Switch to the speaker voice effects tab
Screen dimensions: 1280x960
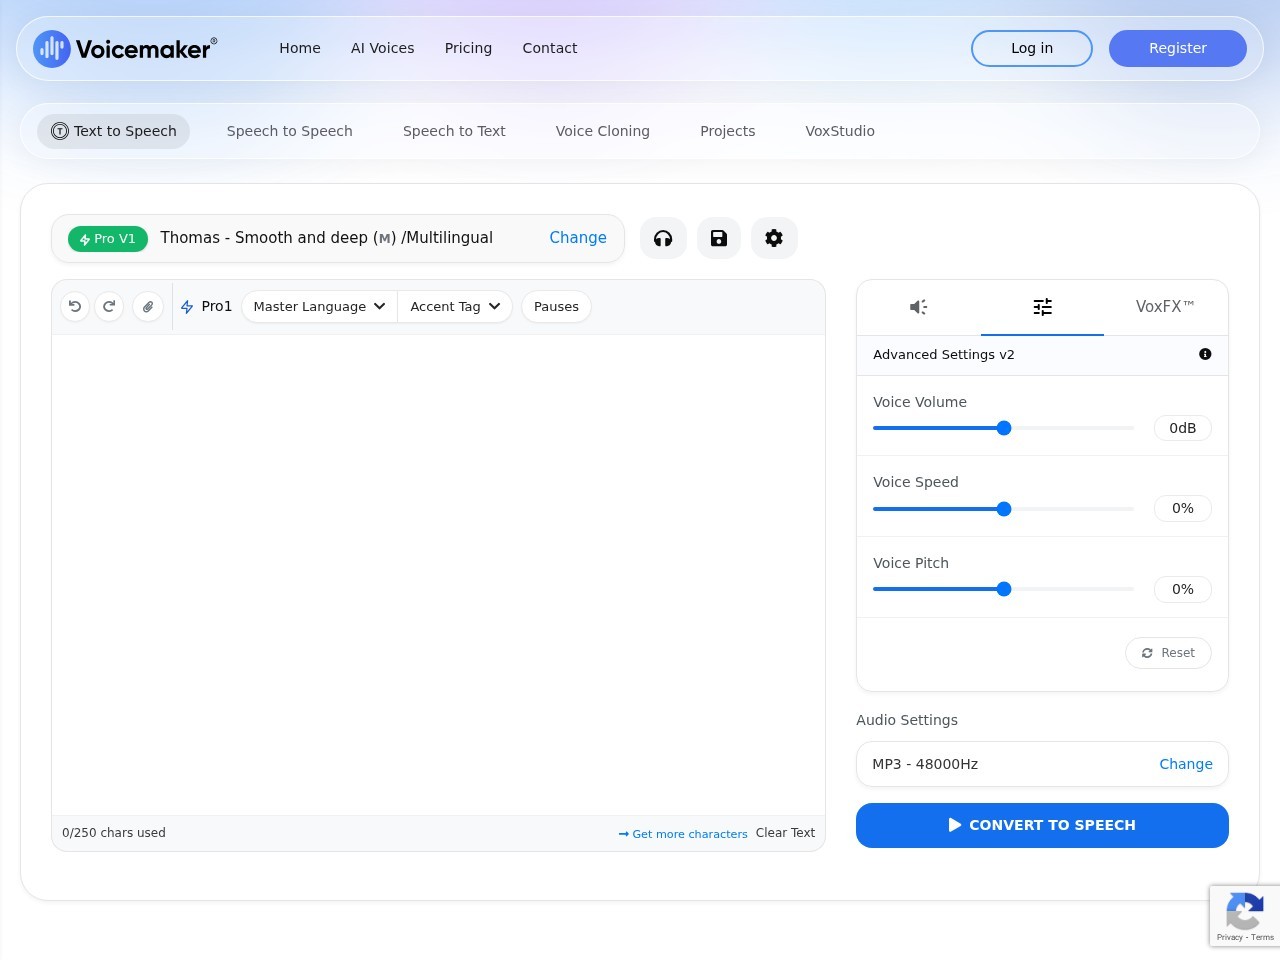pyautogui.click(x=918, y=307)
